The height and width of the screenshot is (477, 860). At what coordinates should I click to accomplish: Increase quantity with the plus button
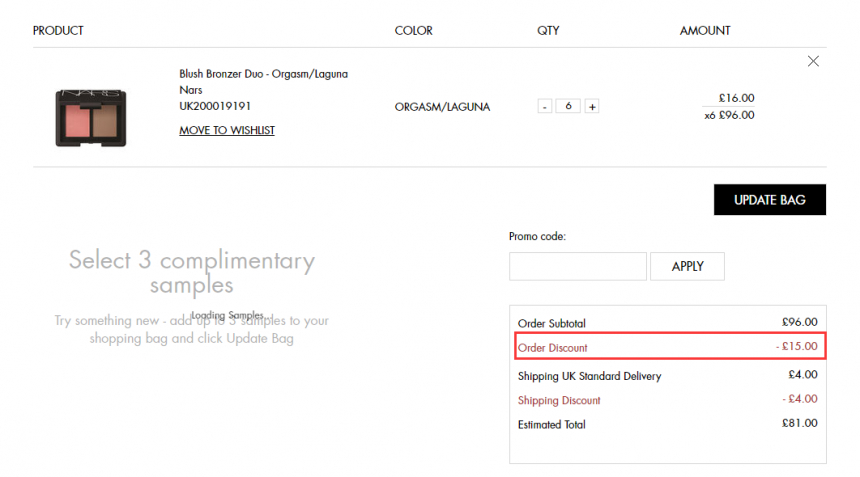592,106
